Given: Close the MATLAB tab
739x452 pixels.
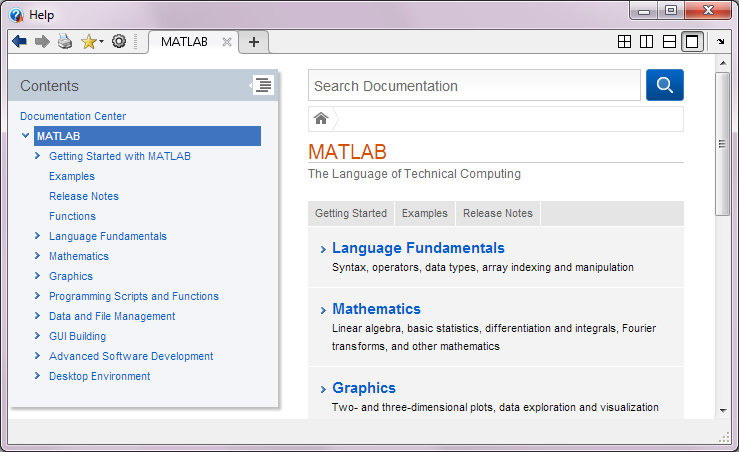Looking at the screenshot, I should 227,42.
